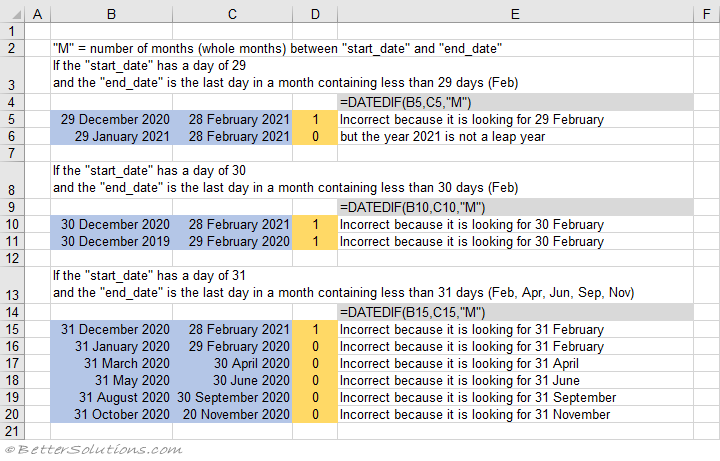This screenshot has height=461, width=720.
Task: Select cell 30 December 2019
Action: coord(112,241)
